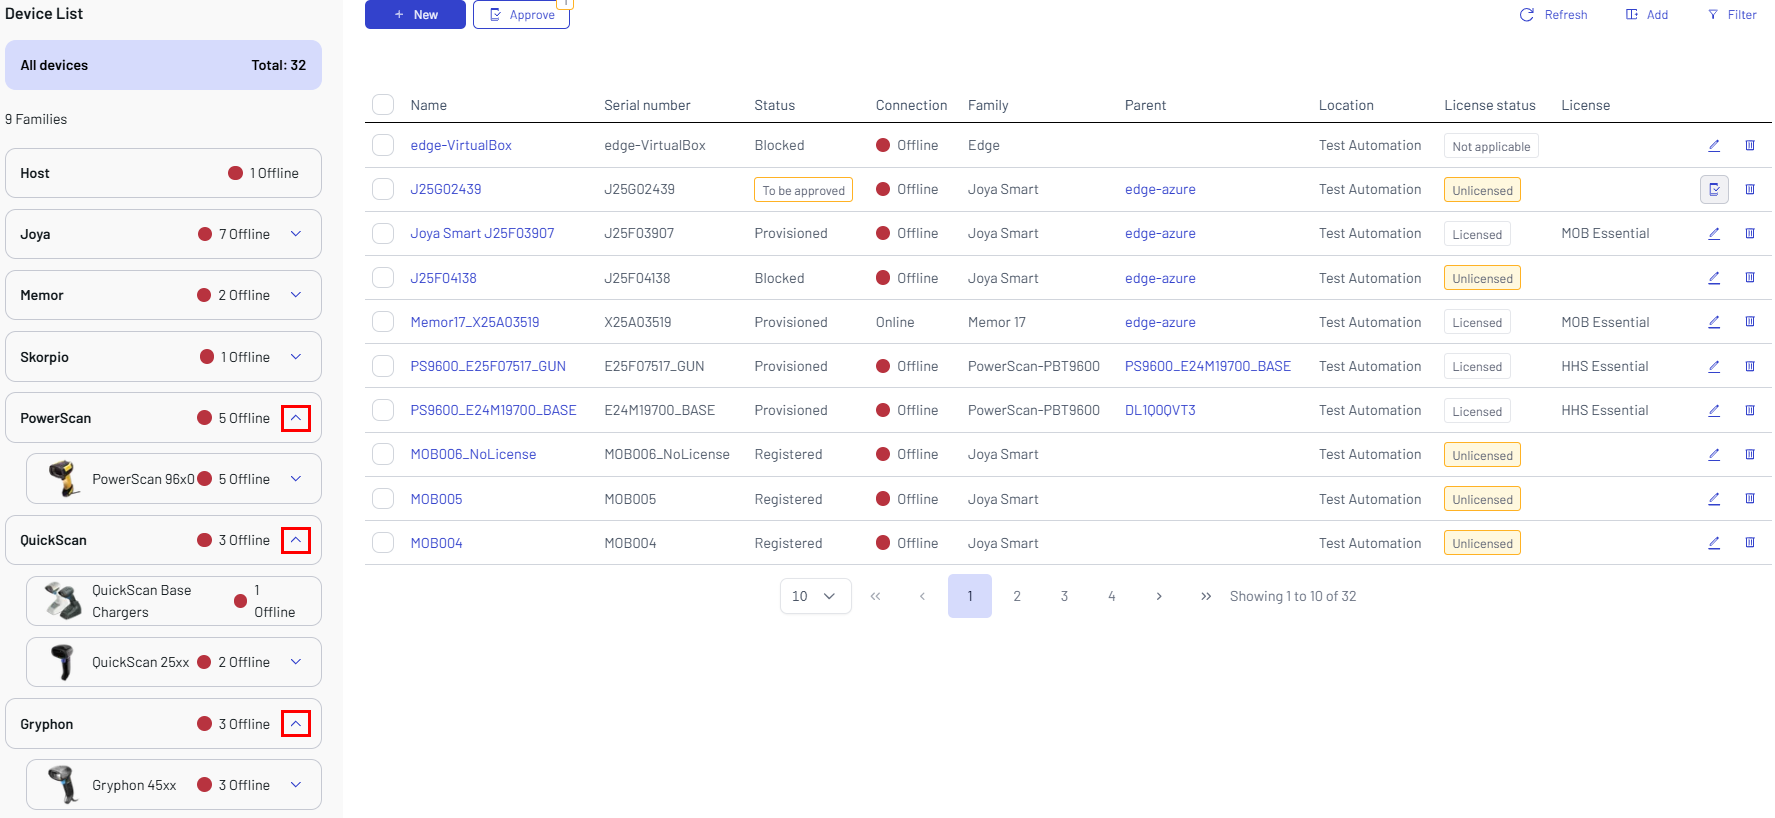
Task: Collapse the Gryphon family group
Action: [x=296, y=723]
